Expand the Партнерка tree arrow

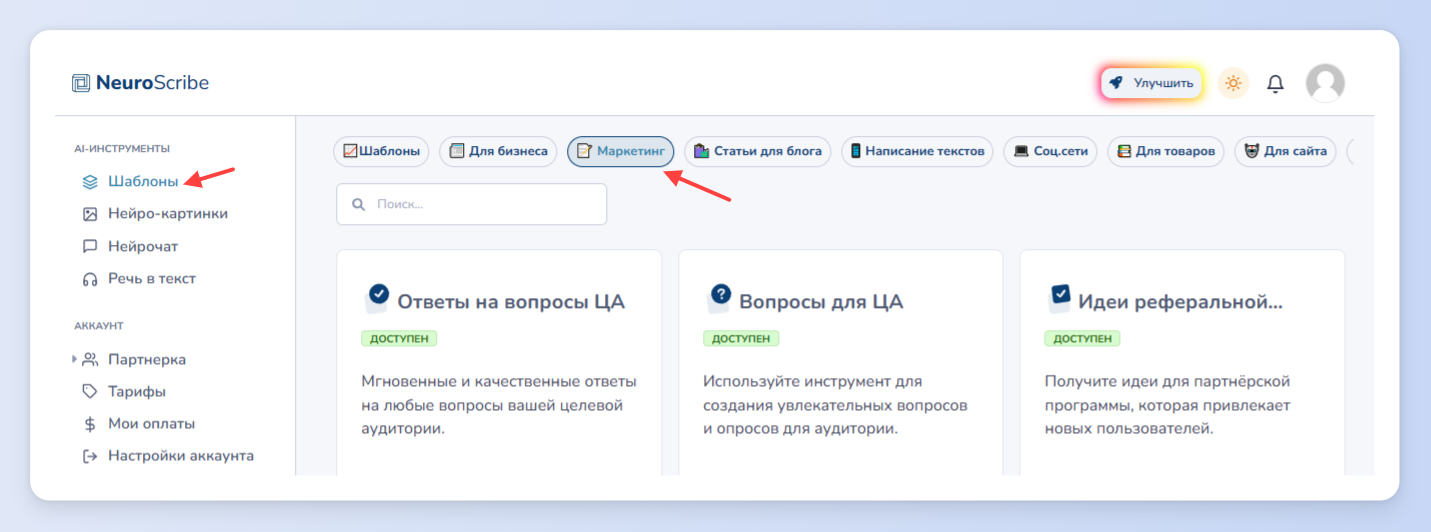[74, 359]
